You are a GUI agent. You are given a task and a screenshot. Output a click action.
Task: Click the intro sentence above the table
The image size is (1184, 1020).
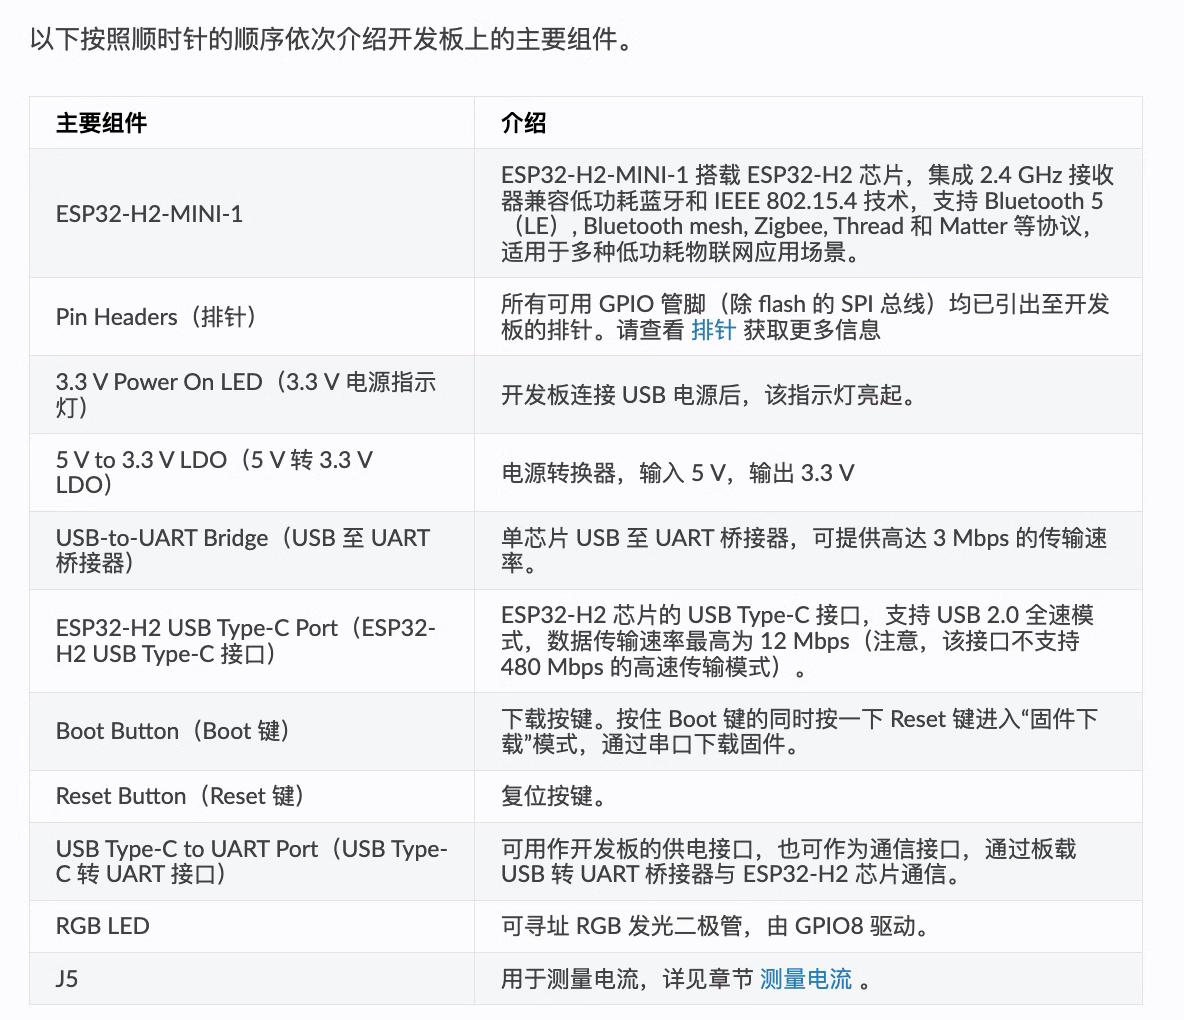tap(332, 39)
